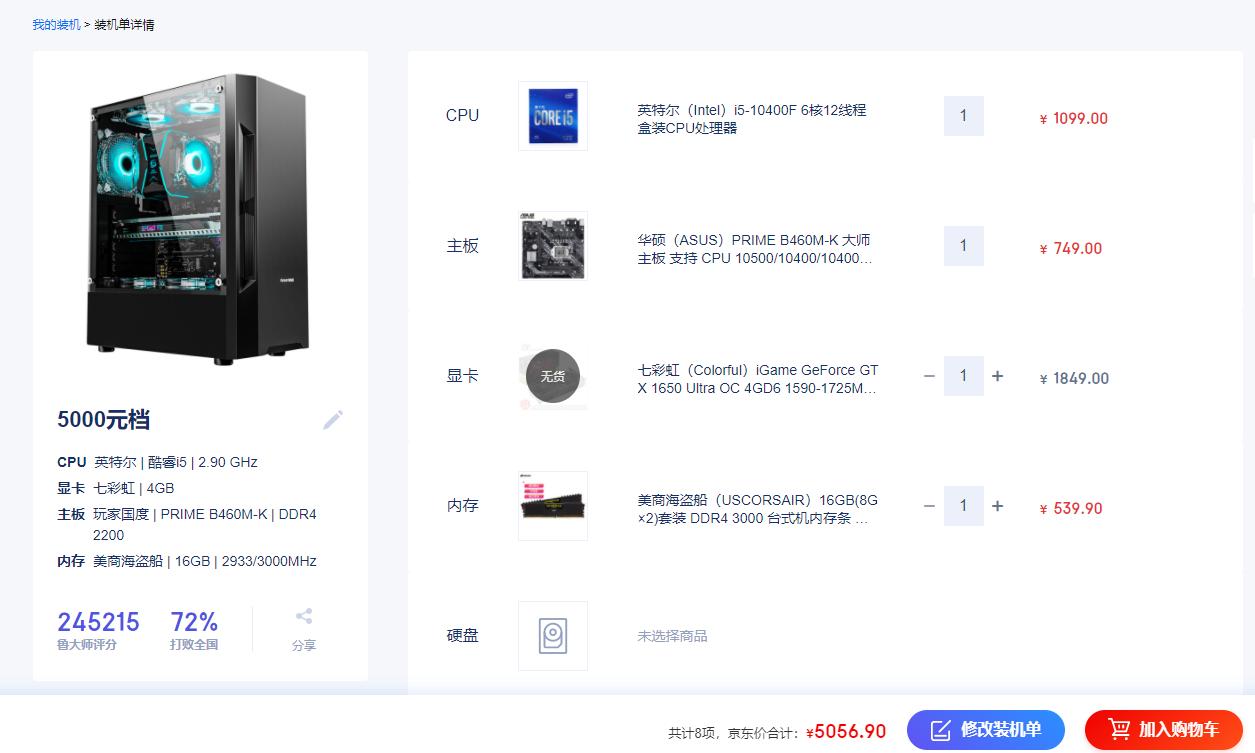Open the Intel i5 CPU product thumbnail
Image resolution: width=1255 pixels, height=753 pixels.
552,115
